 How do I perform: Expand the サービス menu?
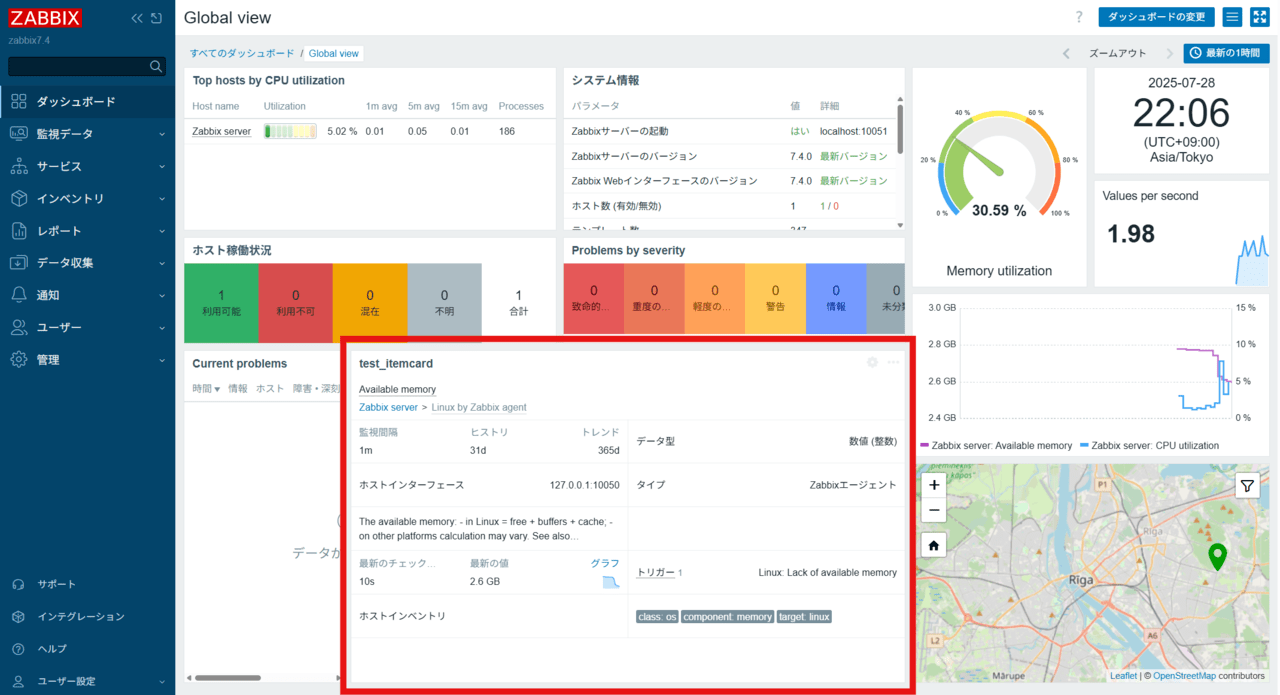(x=87, y=166)
